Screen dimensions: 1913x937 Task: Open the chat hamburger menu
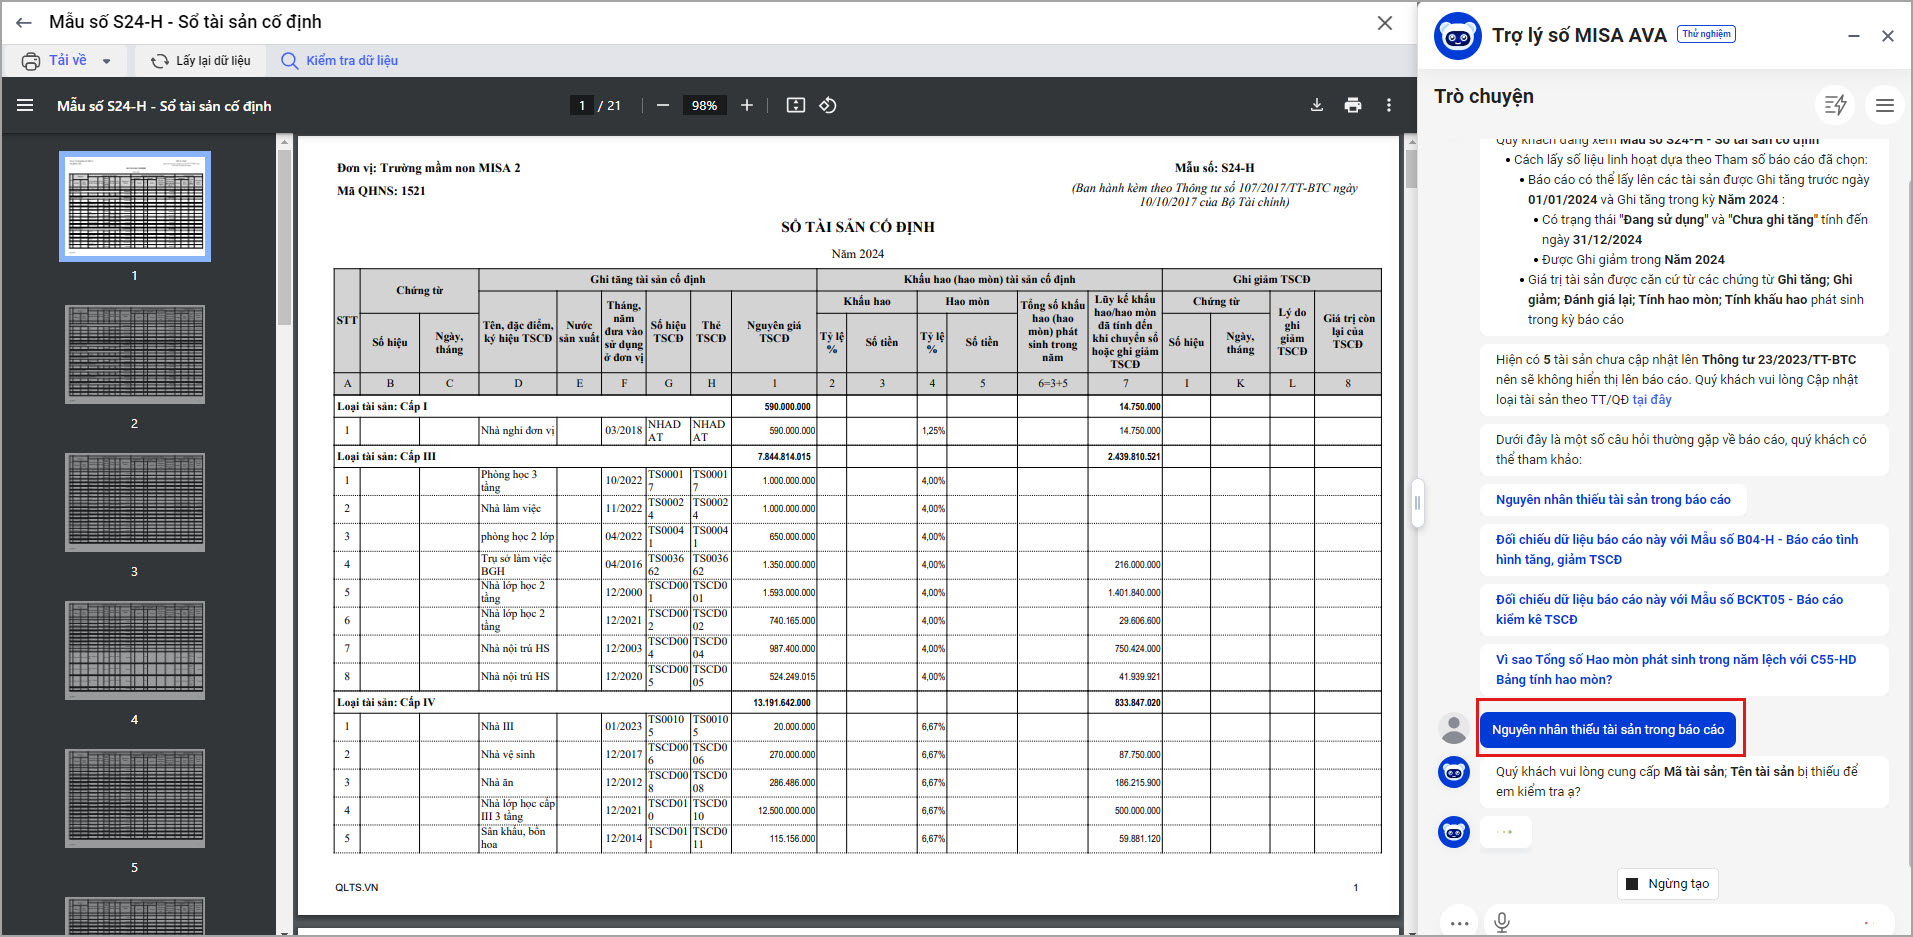pyautogui.click(x=1885, y=105)
